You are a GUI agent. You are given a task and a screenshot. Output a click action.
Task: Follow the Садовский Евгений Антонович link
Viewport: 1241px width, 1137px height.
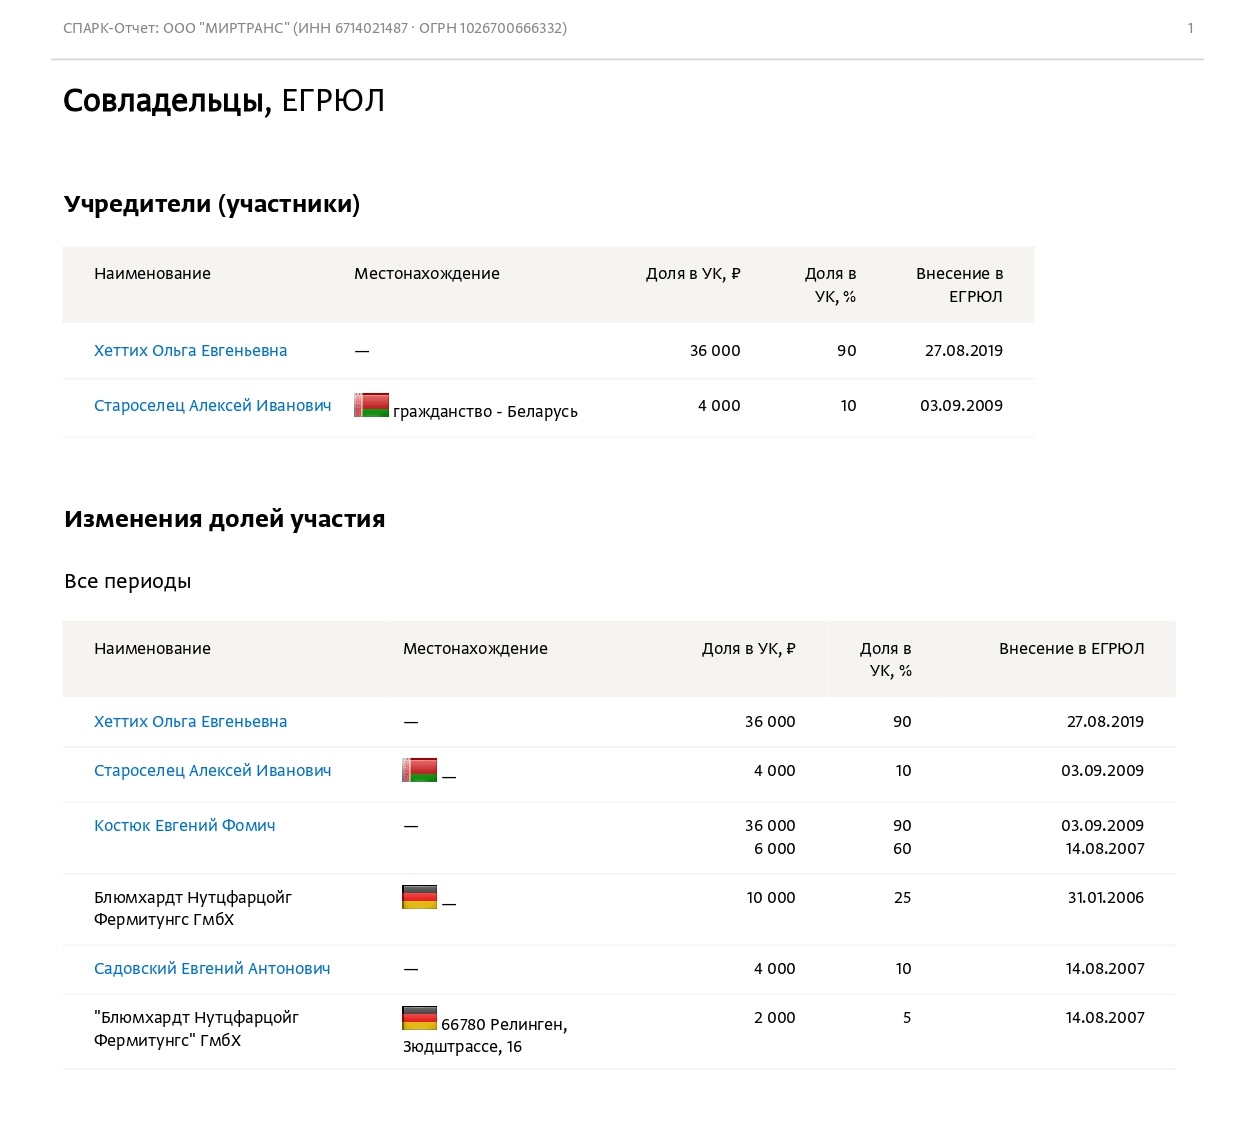(x=212, y=969)
